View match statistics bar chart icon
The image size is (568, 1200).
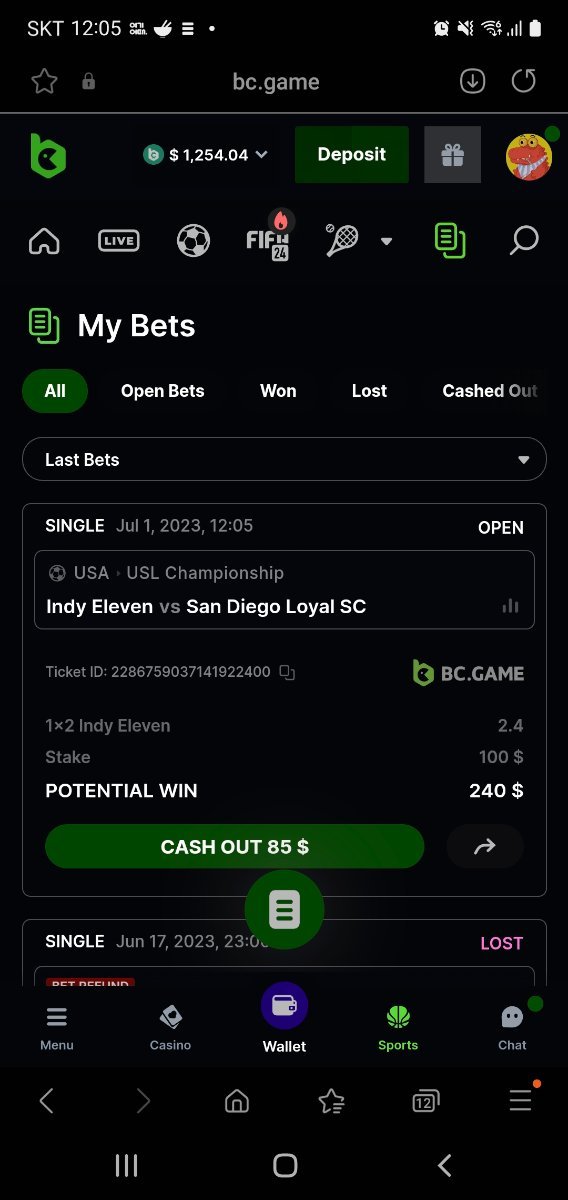tap(510, 606)
